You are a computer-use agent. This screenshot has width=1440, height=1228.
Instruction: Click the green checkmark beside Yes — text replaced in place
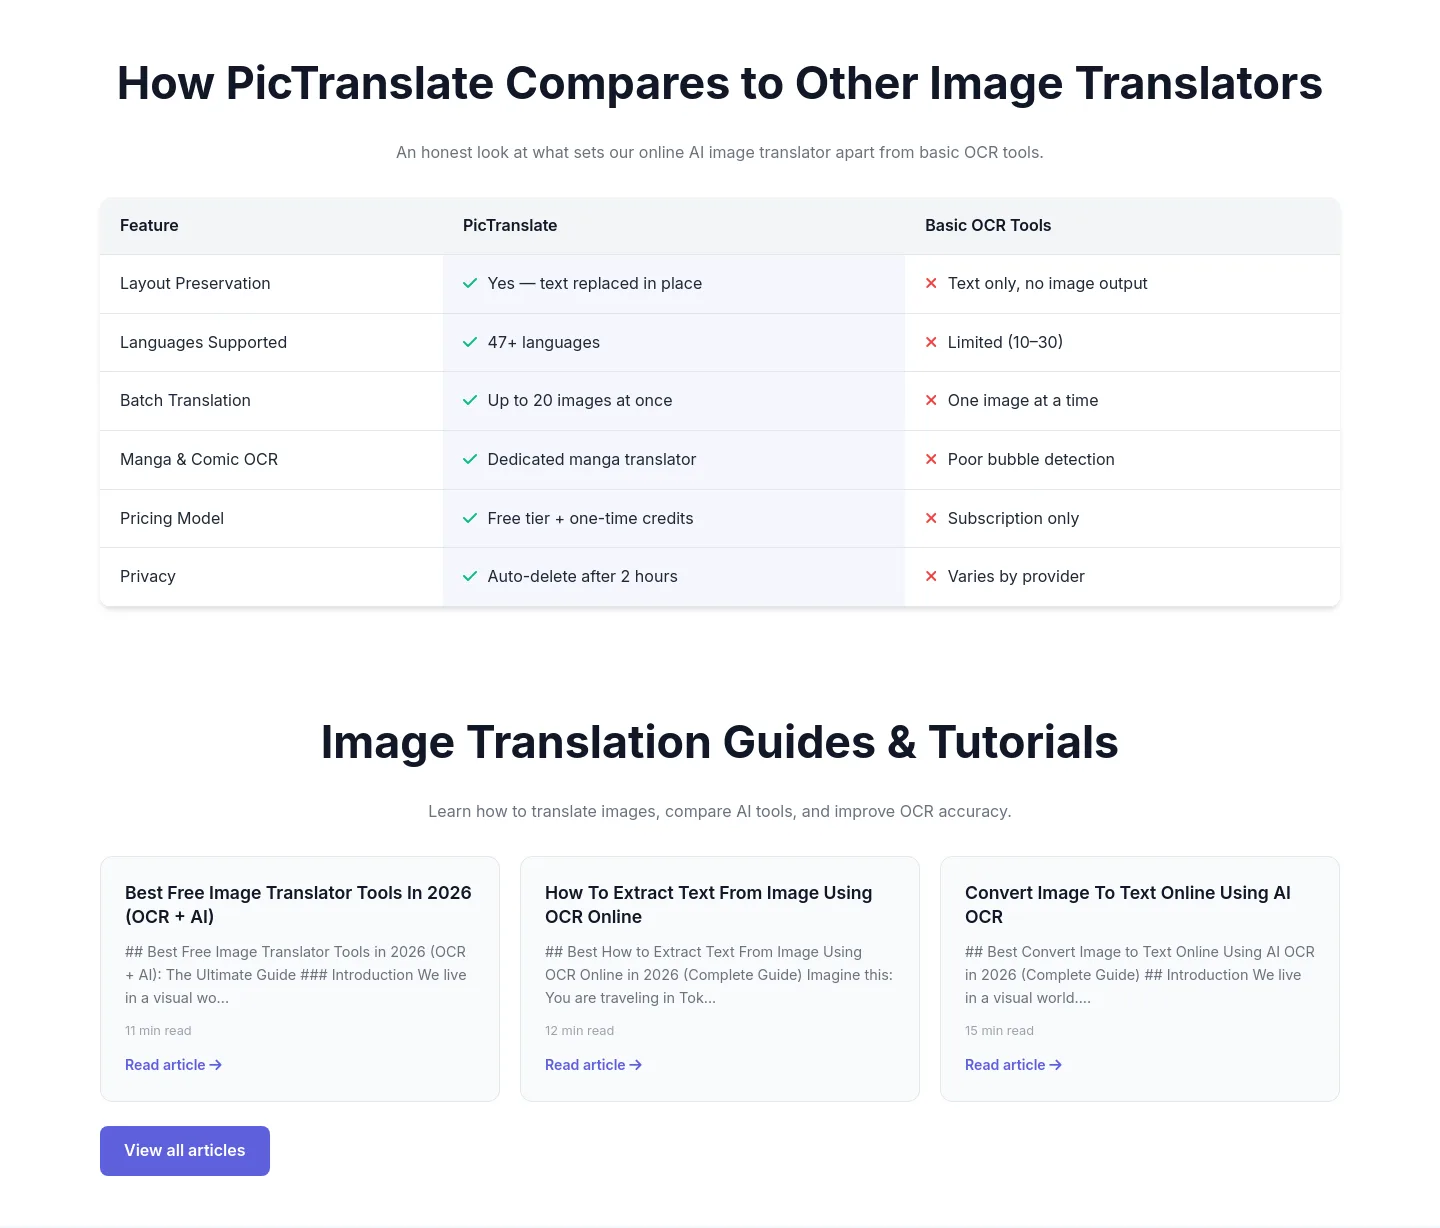tap(470, 283)
